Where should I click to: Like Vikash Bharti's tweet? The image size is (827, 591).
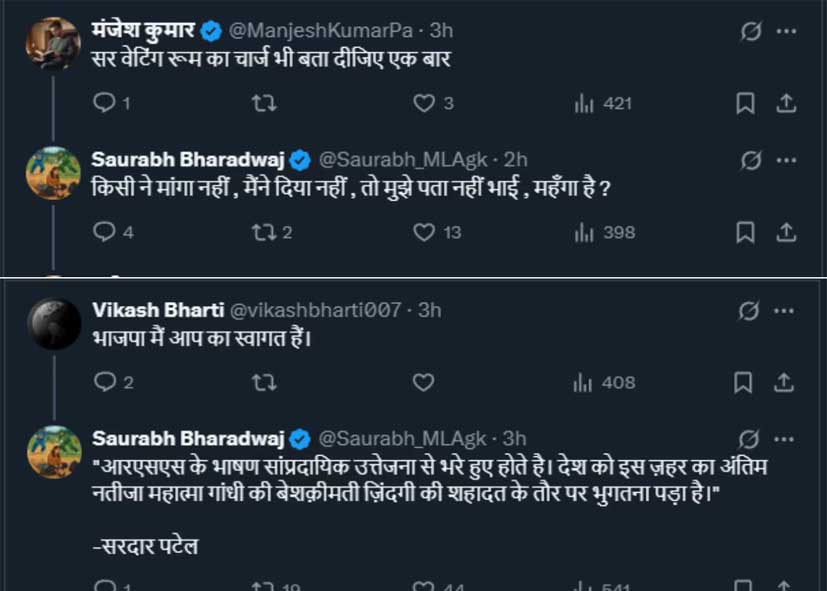[x=424, y=382]
